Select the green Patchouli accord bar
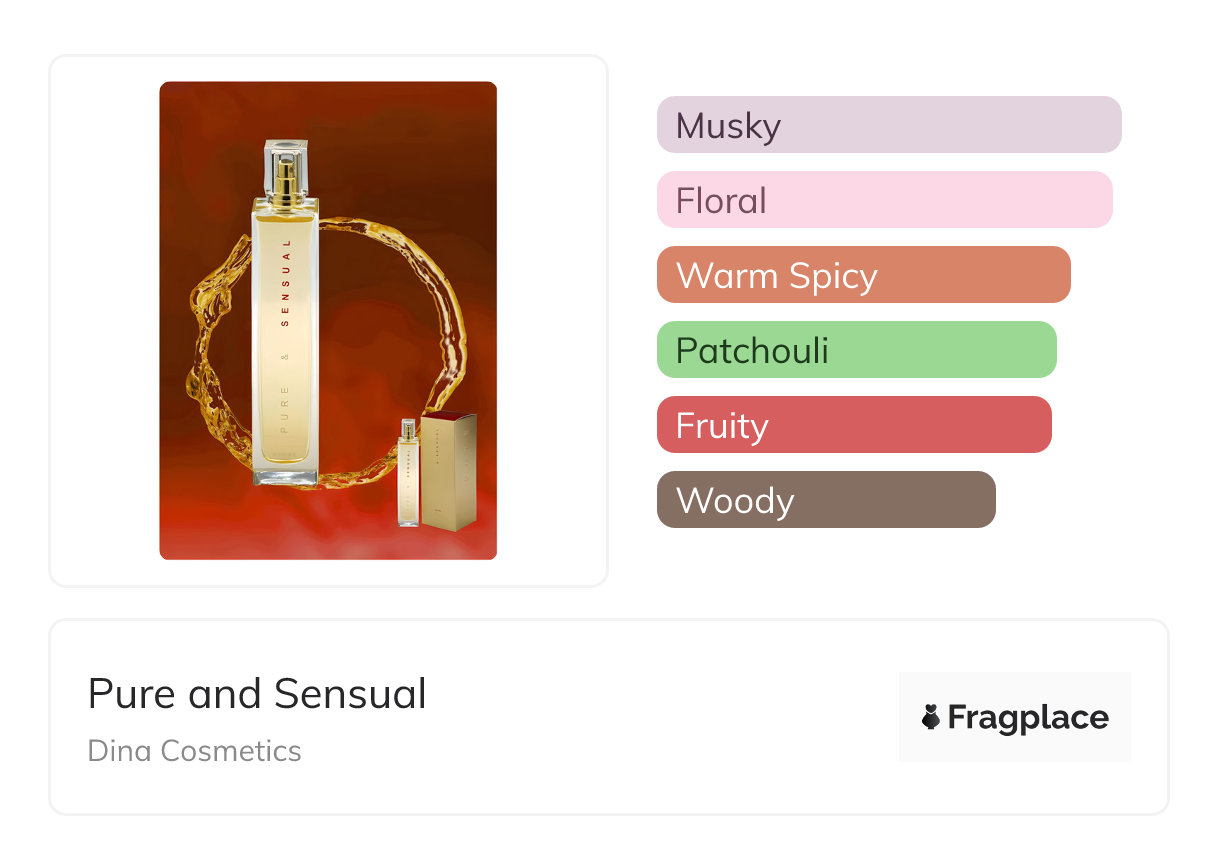 [857, 350]
